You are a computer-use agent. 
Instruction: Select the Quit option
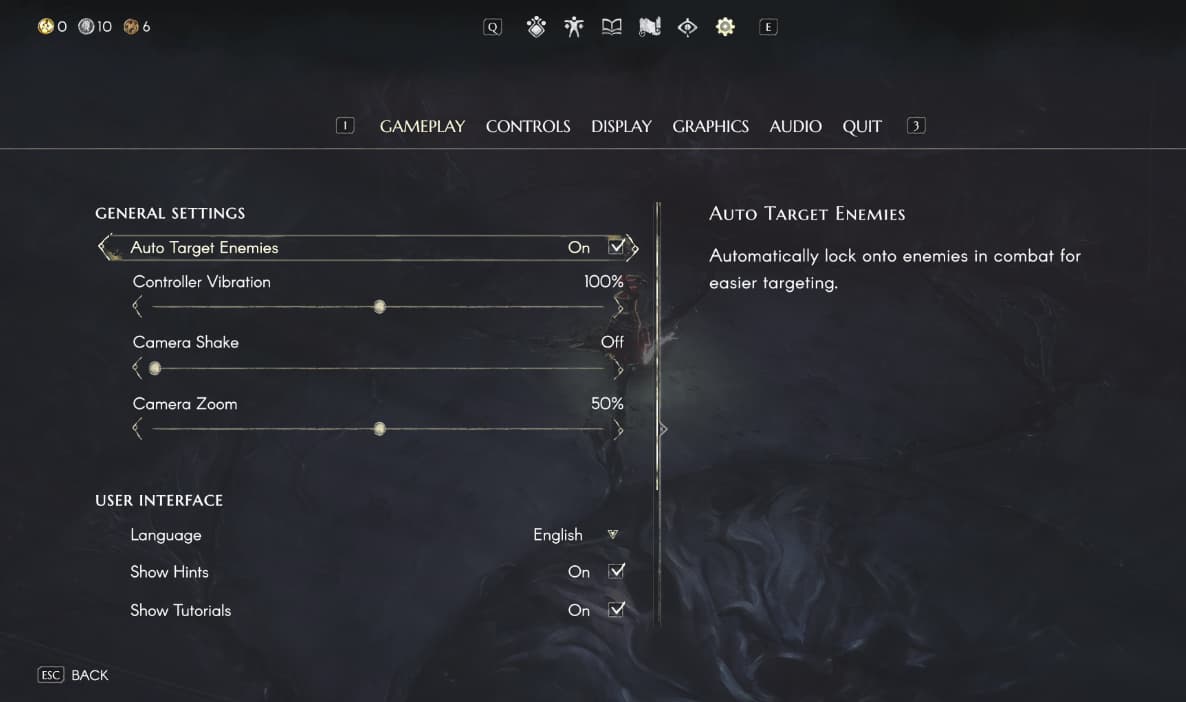tap(862, 126)
